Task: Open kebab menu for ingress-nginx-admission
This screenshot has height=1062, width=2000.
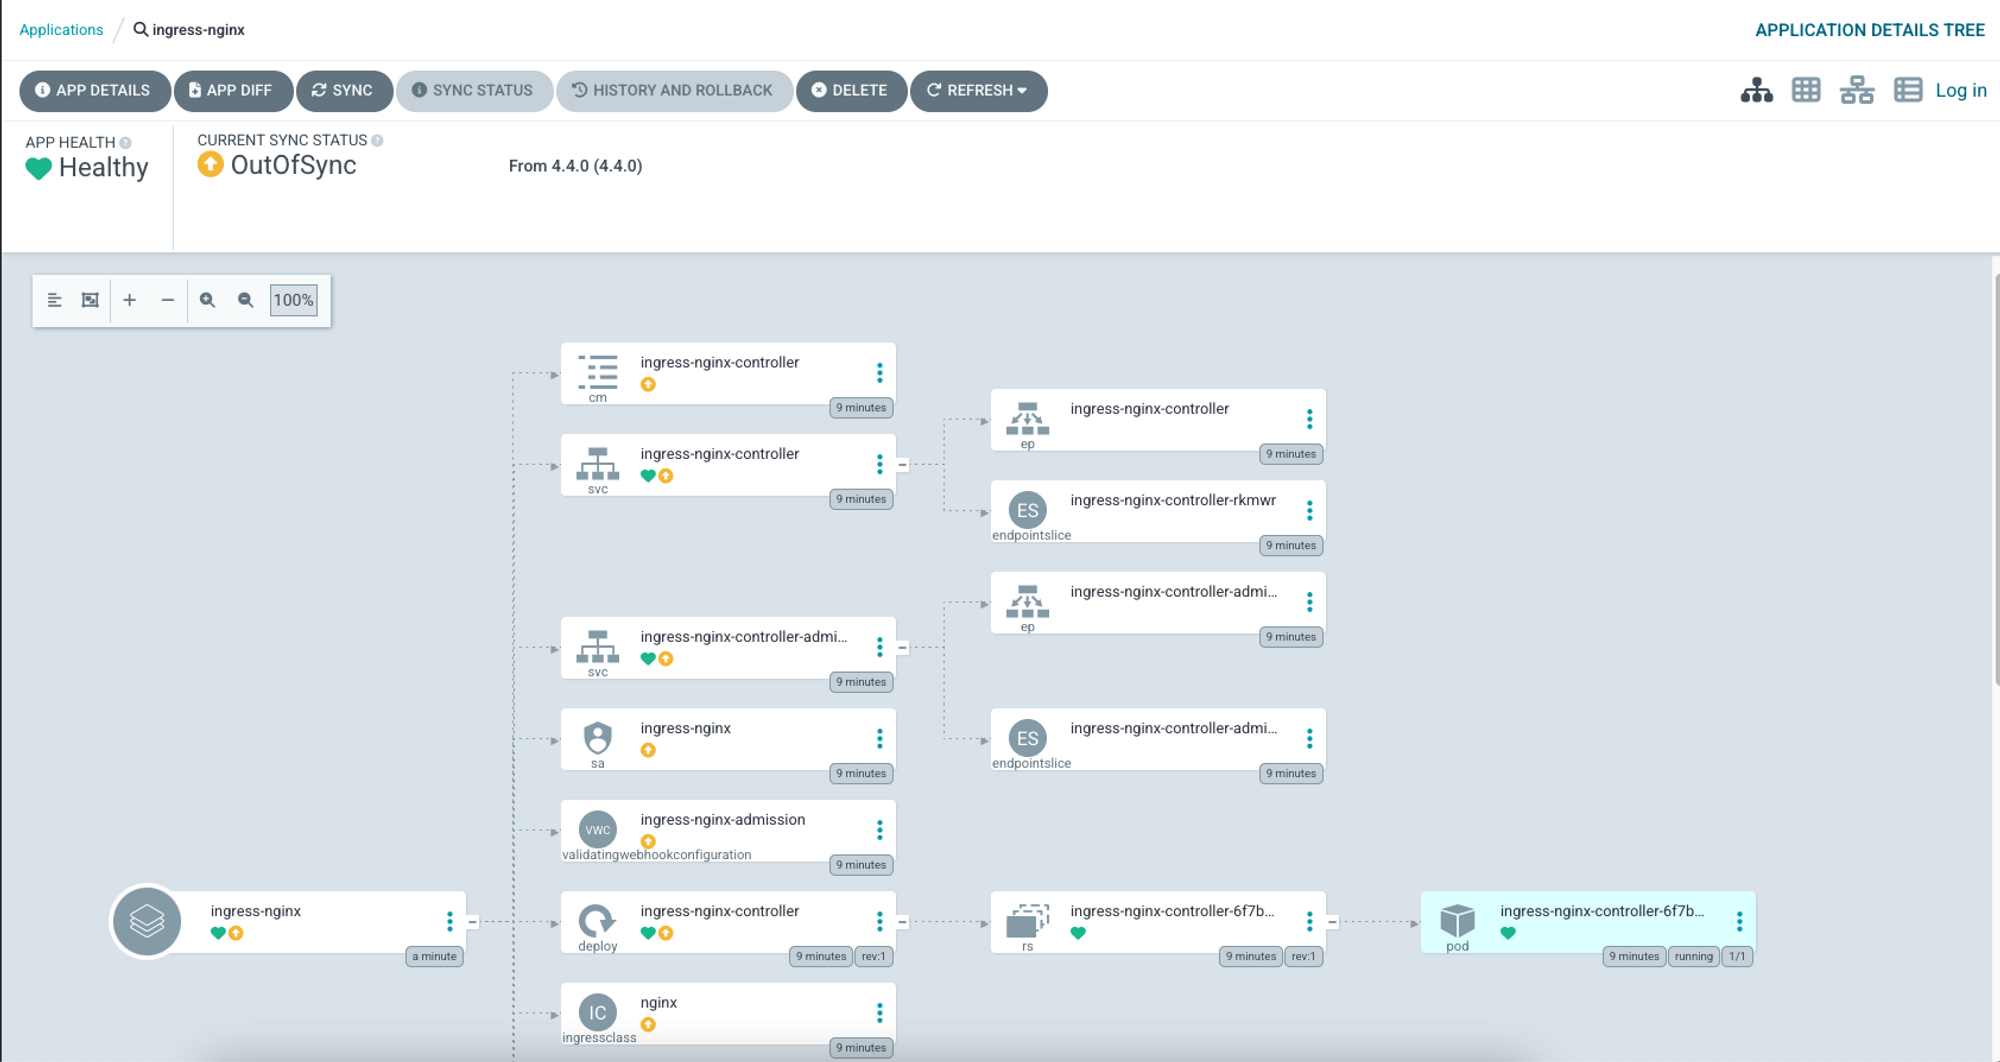Action: click(880, 830)
